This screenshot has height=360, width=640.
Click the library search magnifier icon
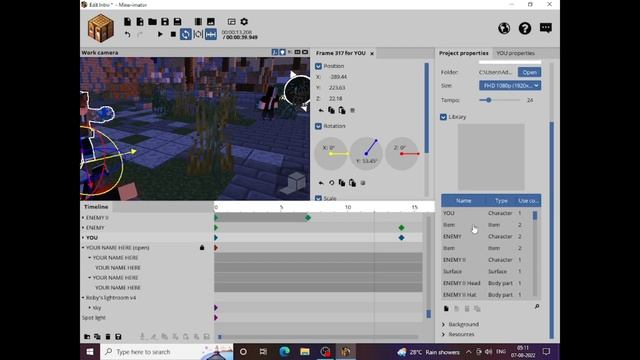(x=537, y=307)
